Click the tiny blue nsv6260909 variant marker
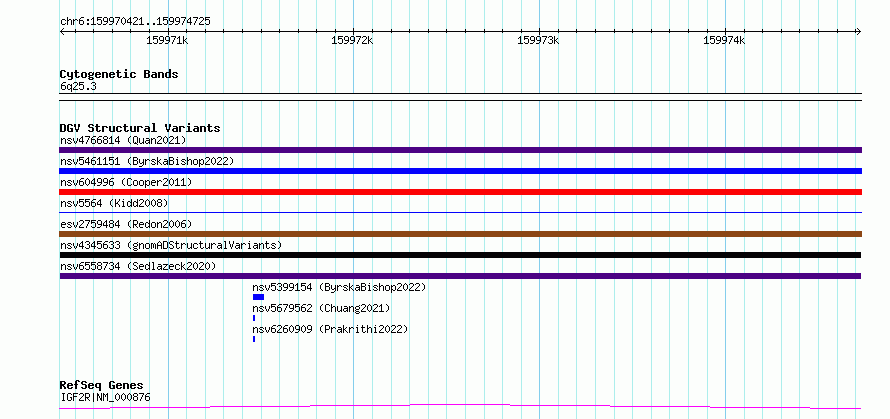890x419 pixels. [254, 339]
